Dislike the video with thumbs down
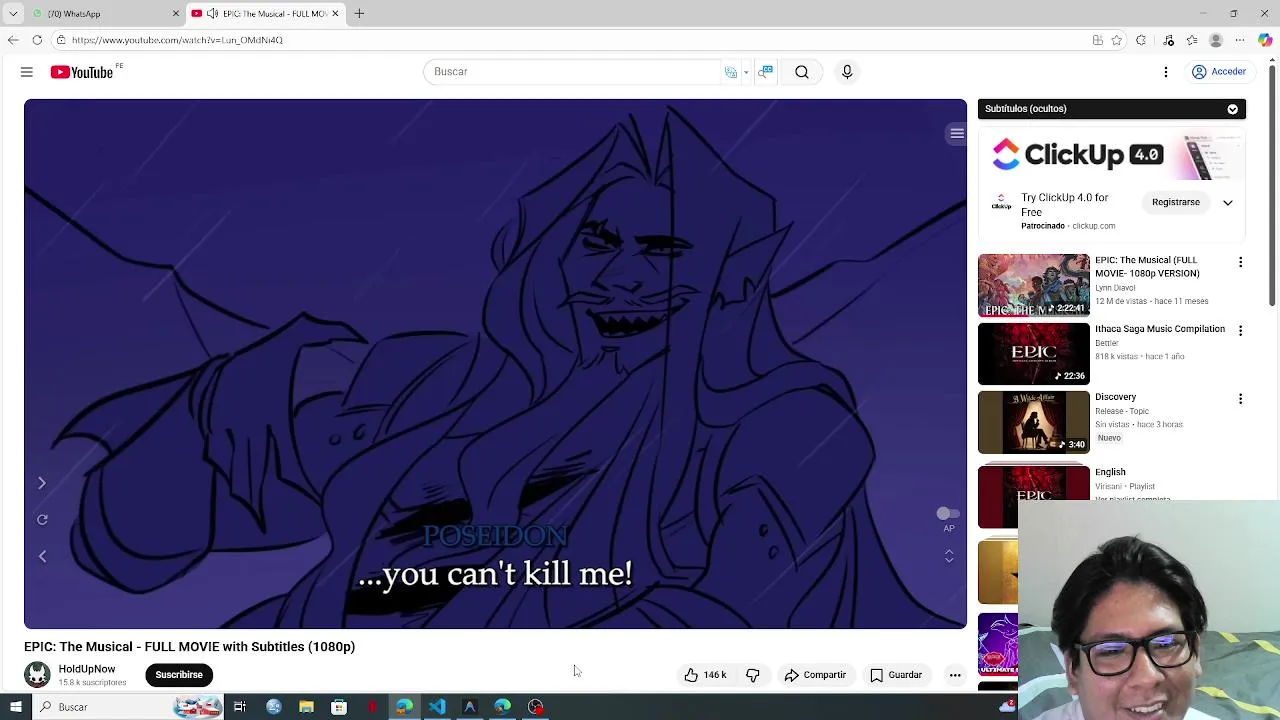This screenshot has height=720, width=1280. coord(753,675)
